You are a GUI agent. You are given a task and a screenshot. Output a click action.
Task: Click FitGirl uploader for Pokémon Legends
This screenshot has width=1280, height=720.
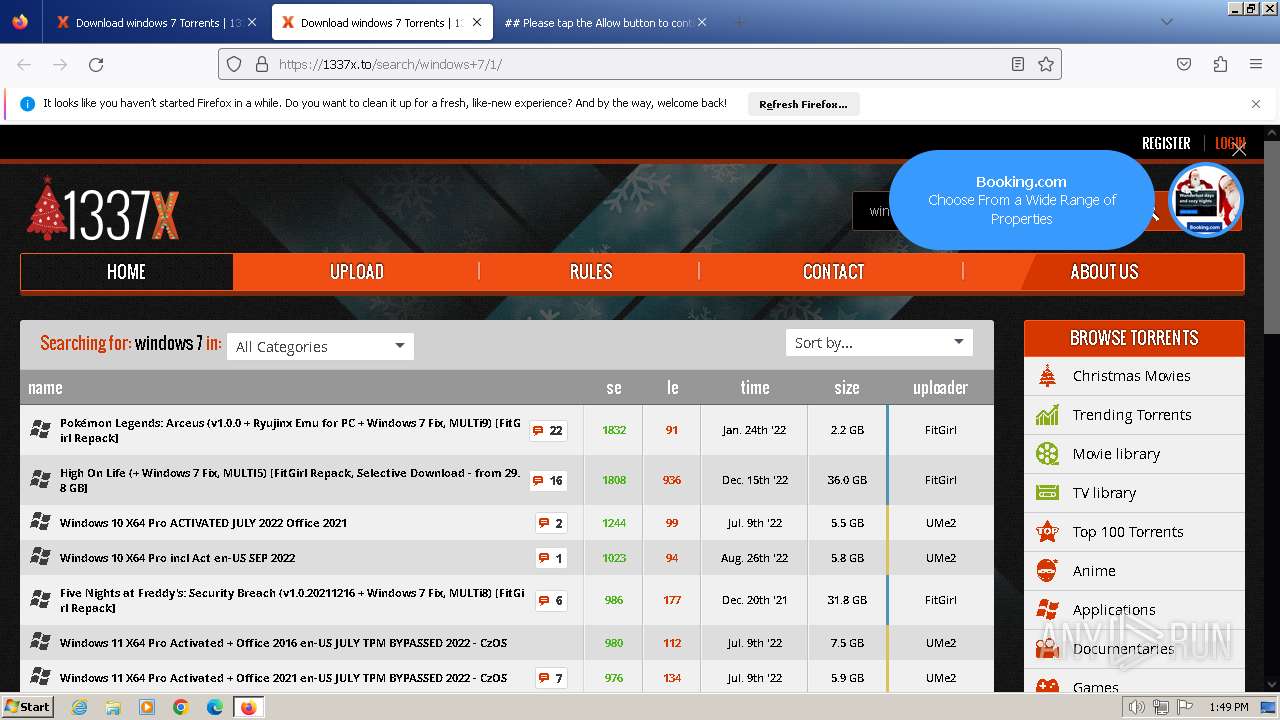940,430
